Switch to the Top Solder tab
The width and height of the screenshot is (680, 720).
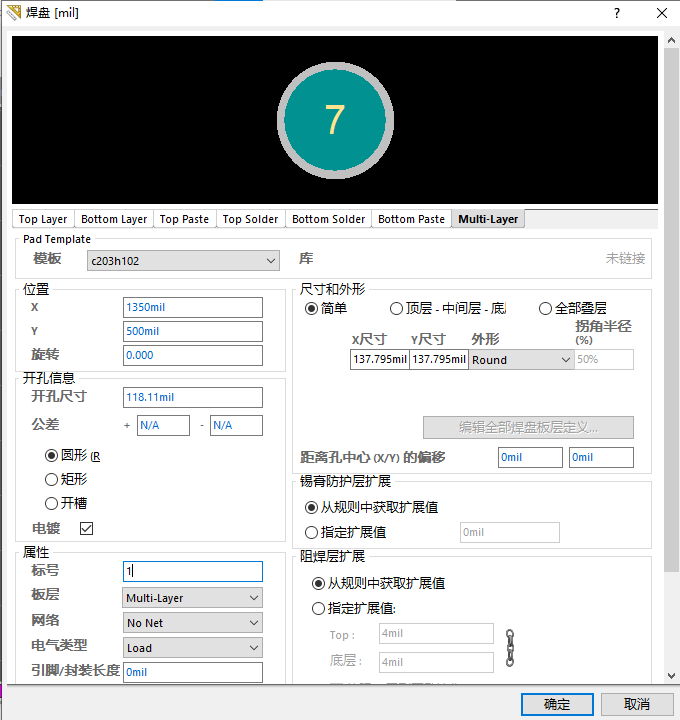tap(250, 219)
